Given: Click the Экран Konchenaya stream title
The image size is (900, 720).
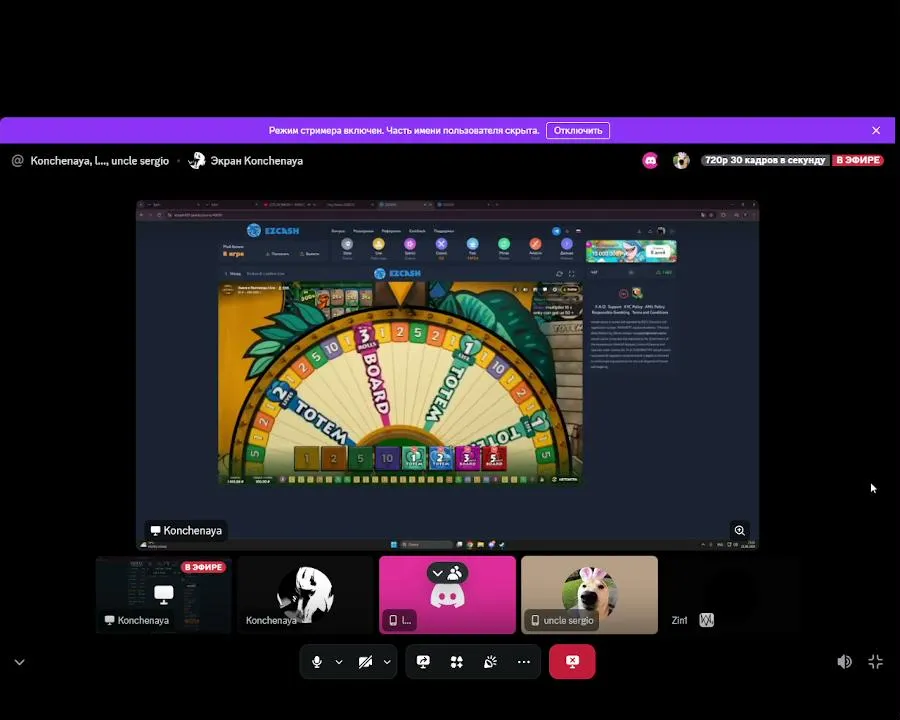Looking at the screenshot, I should click(x=257, y=161).
